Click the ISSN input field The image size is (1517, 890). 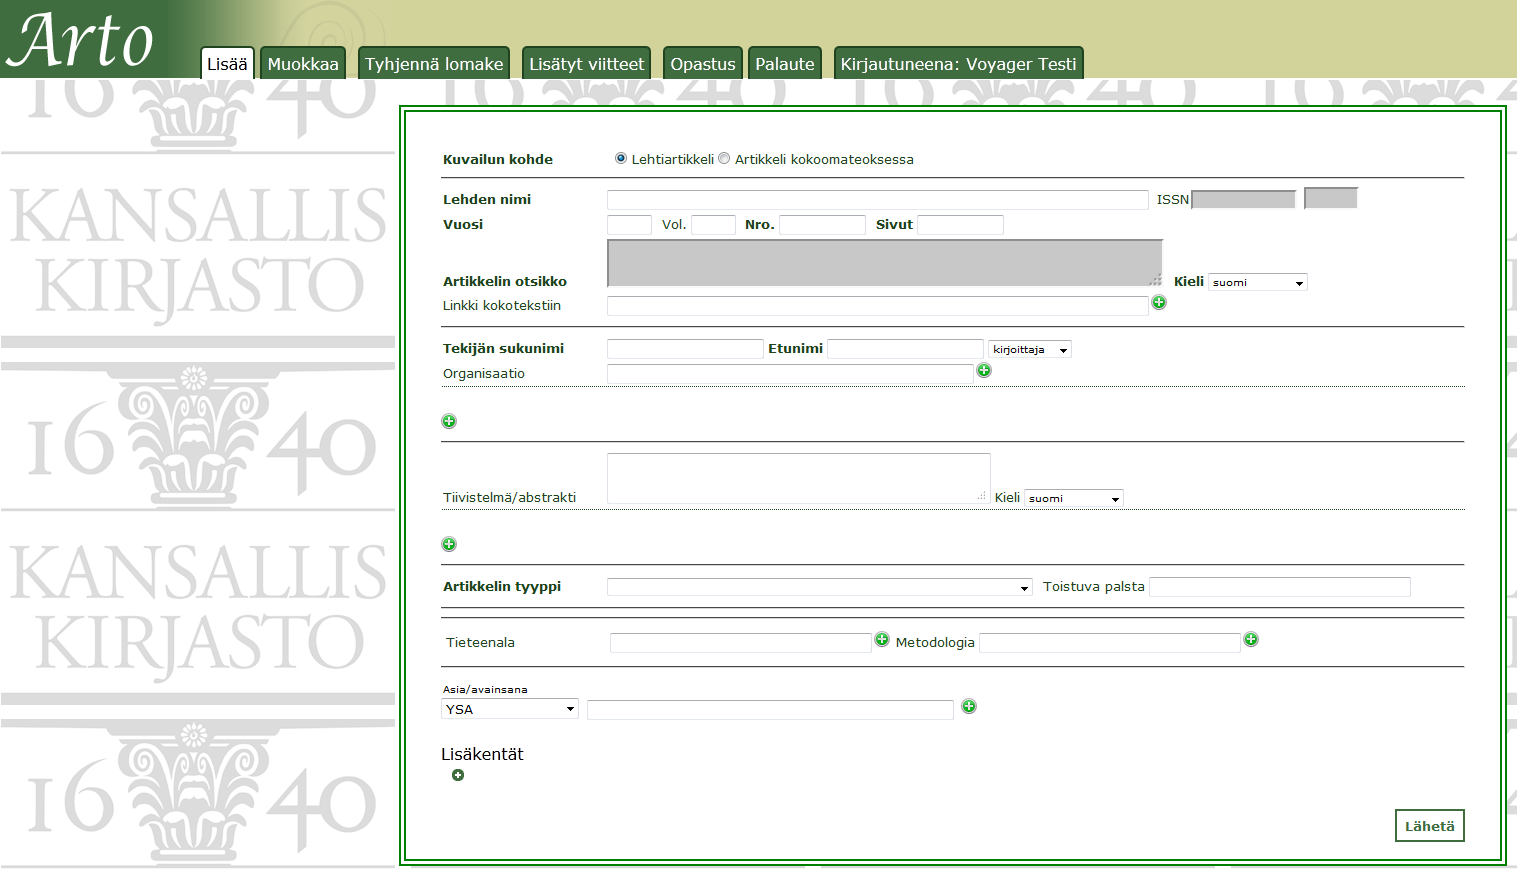1244,199
